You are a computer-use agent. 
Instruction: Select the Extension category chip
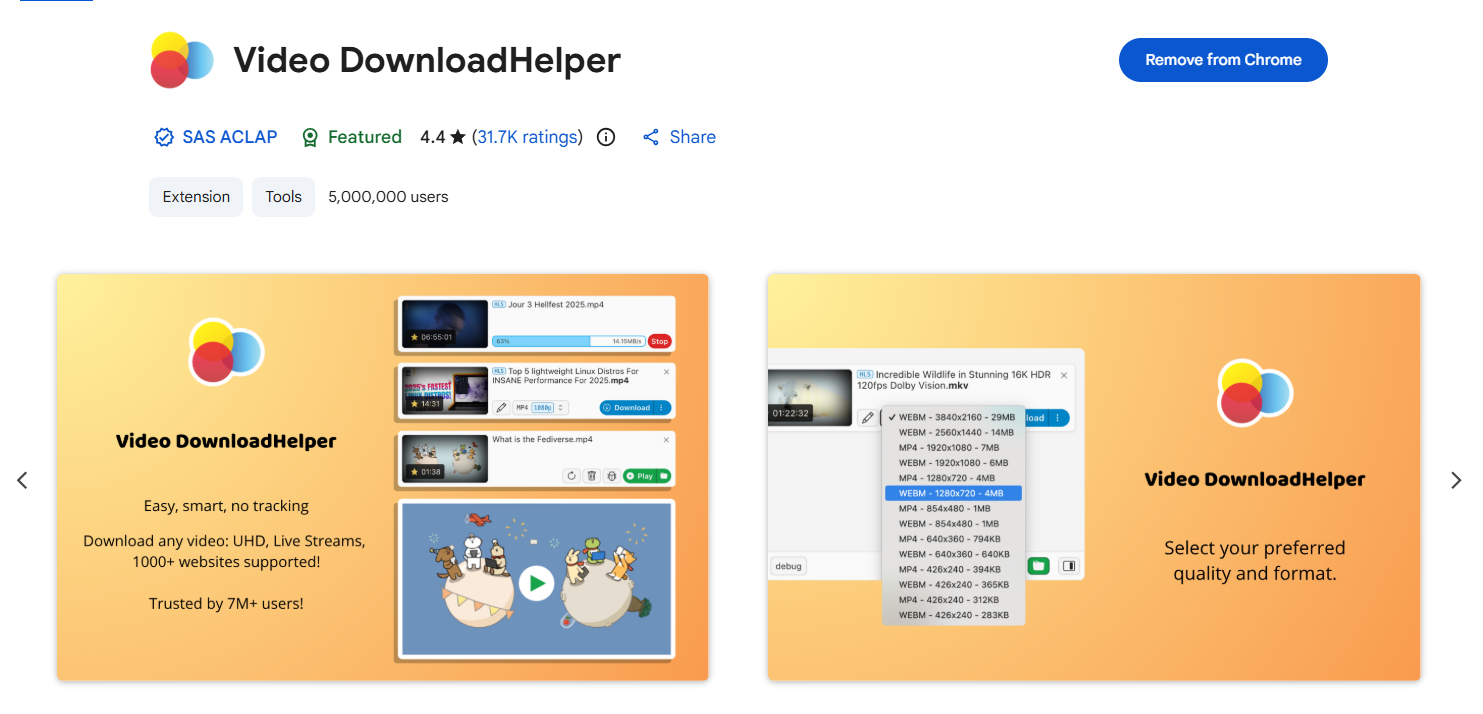pyautogui.click(x=196, y=197)
